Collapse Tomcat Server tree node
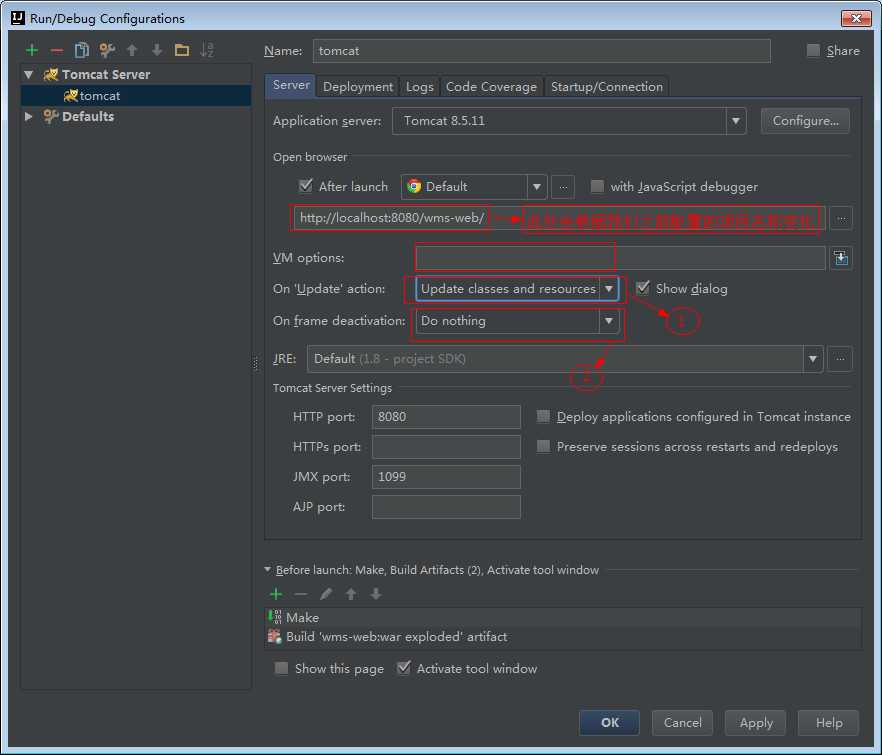The image size is (882, 755). pyautogui.click(x=29, y=74)
